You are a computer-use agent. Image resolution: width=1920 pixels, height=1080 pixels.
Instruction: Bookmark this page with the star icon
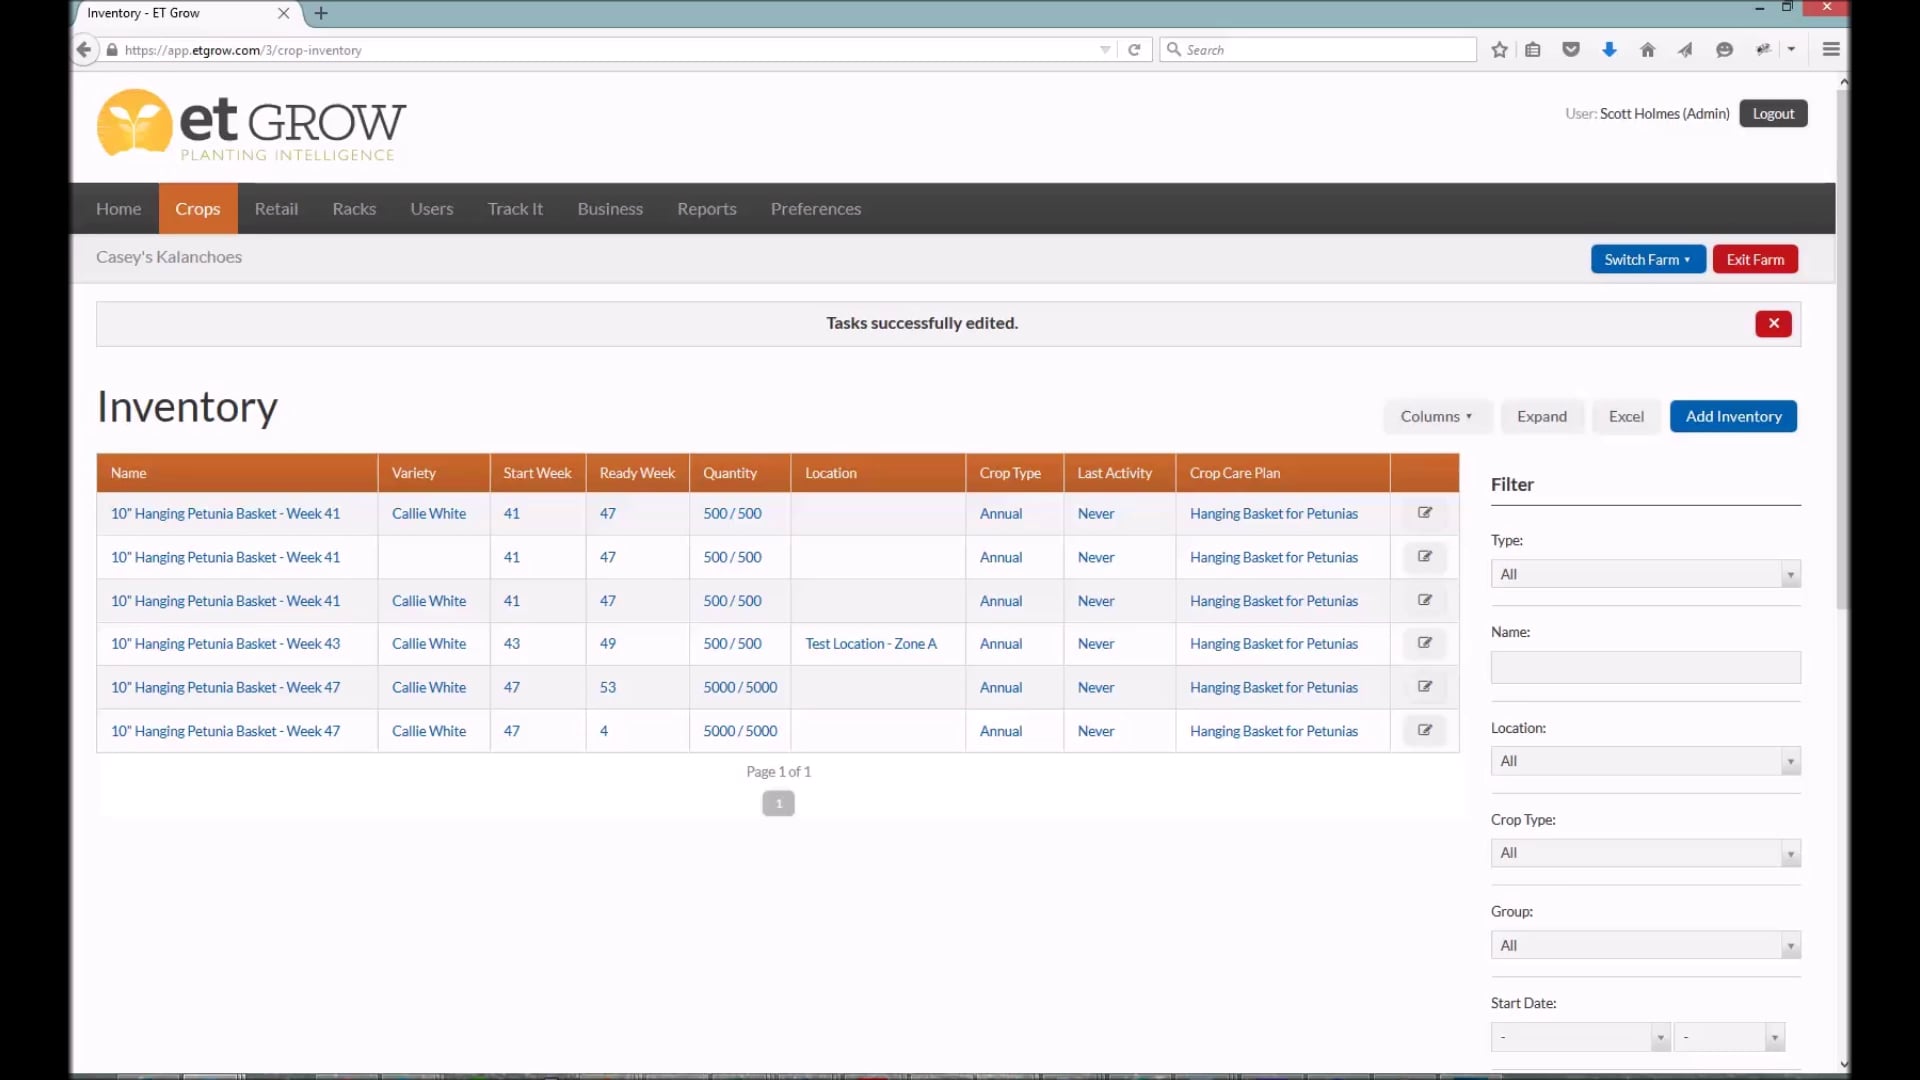(1499, 49)
